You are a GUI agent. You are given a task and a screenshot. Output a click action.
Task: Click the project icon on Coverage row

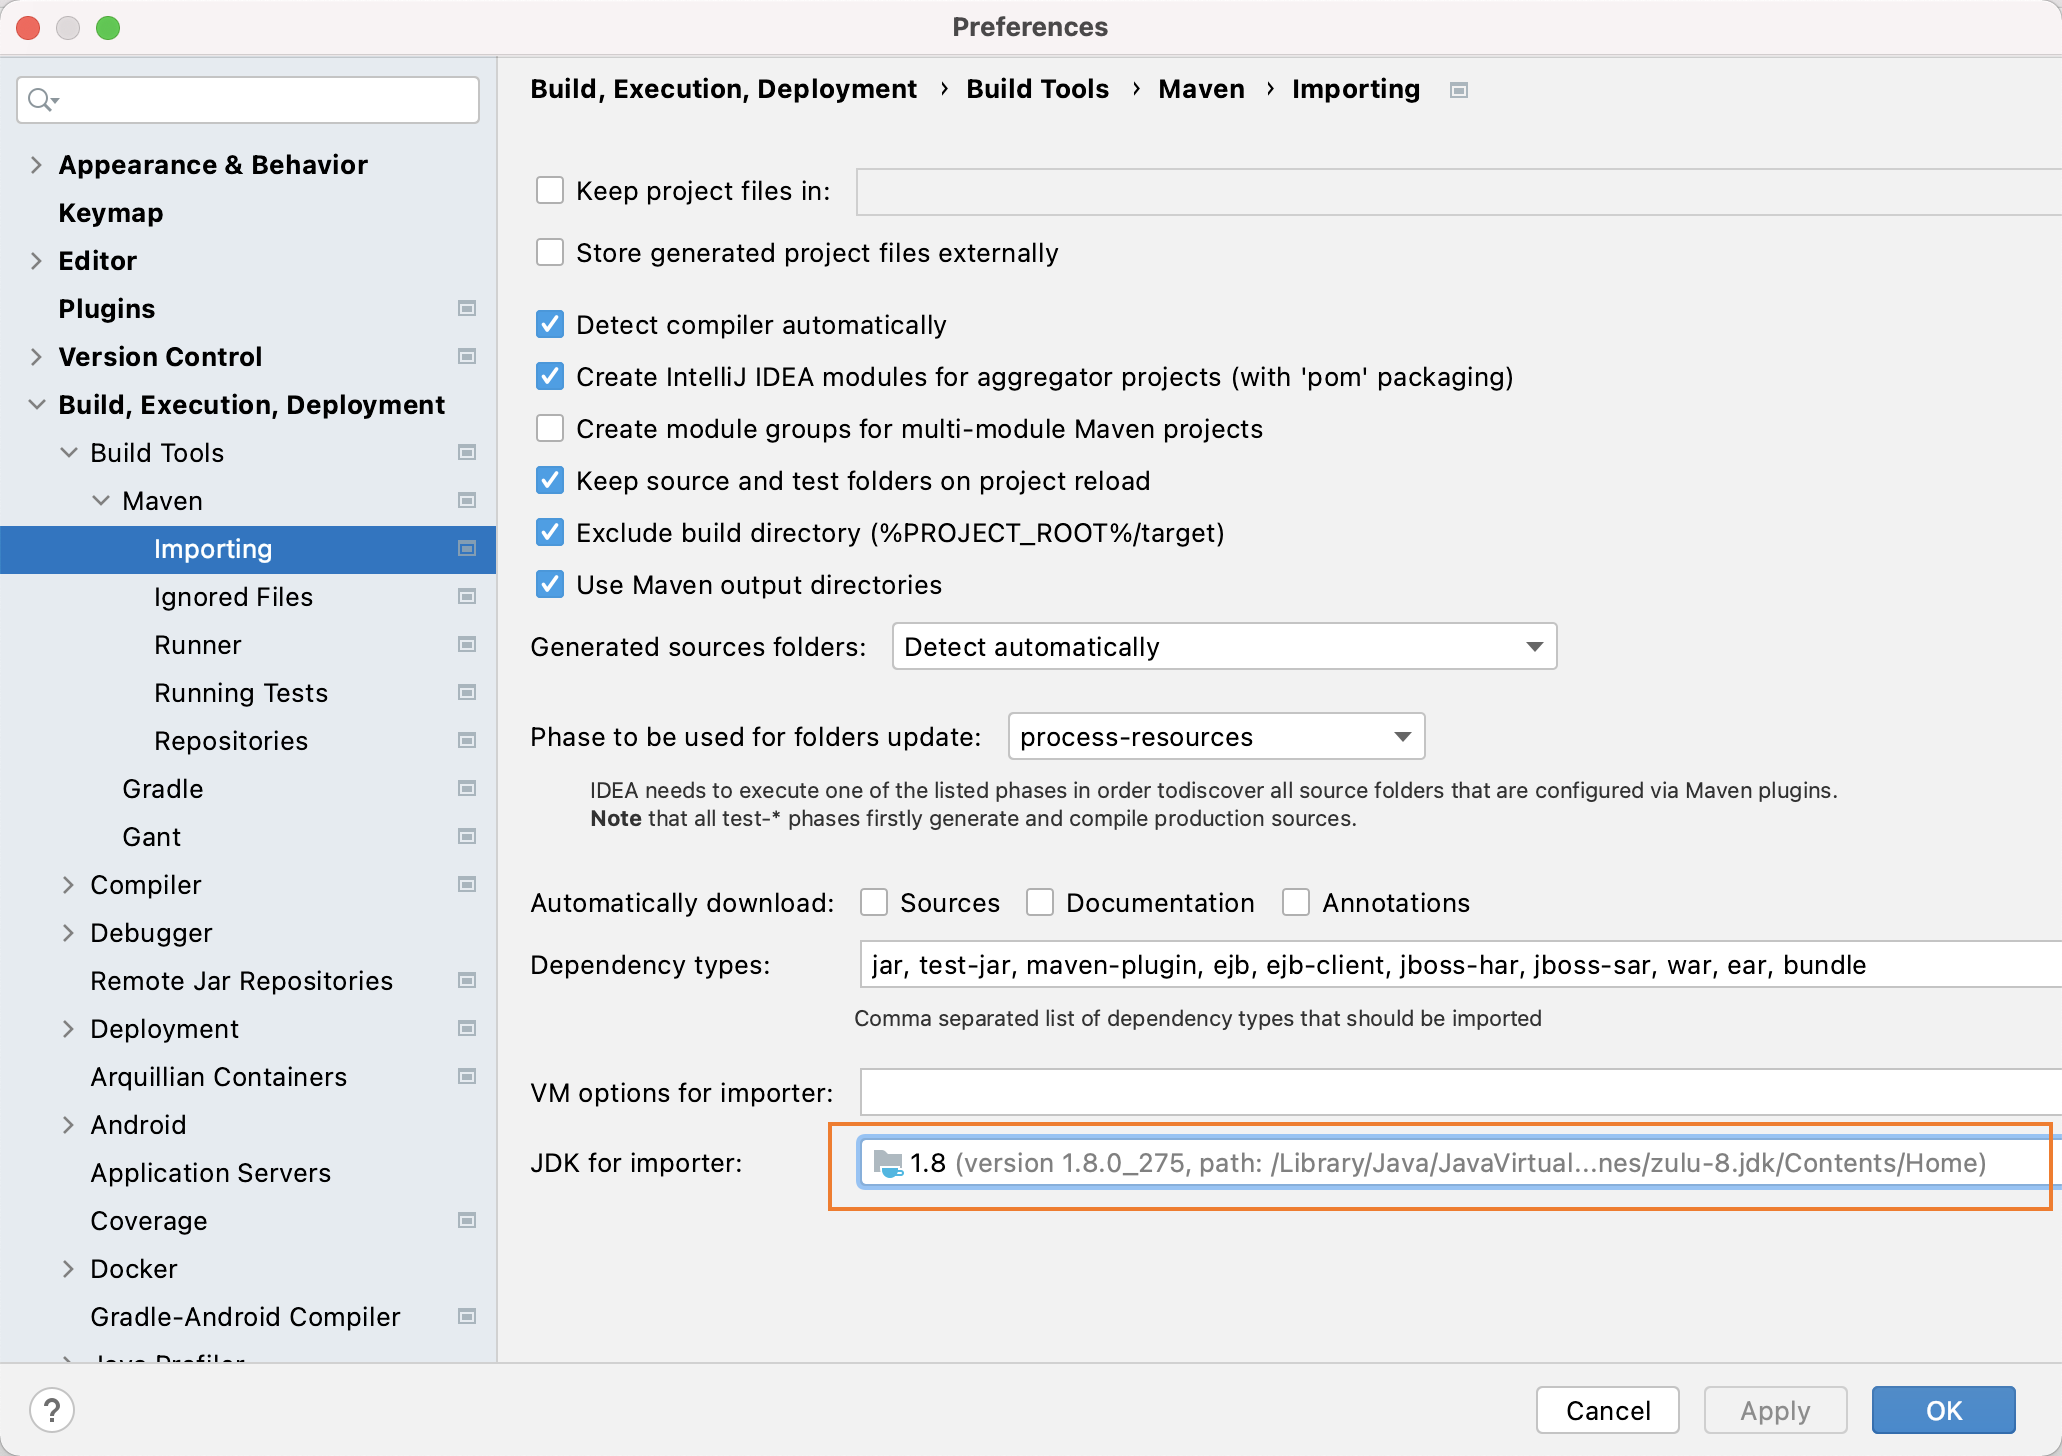click(x=467, y=1220)
